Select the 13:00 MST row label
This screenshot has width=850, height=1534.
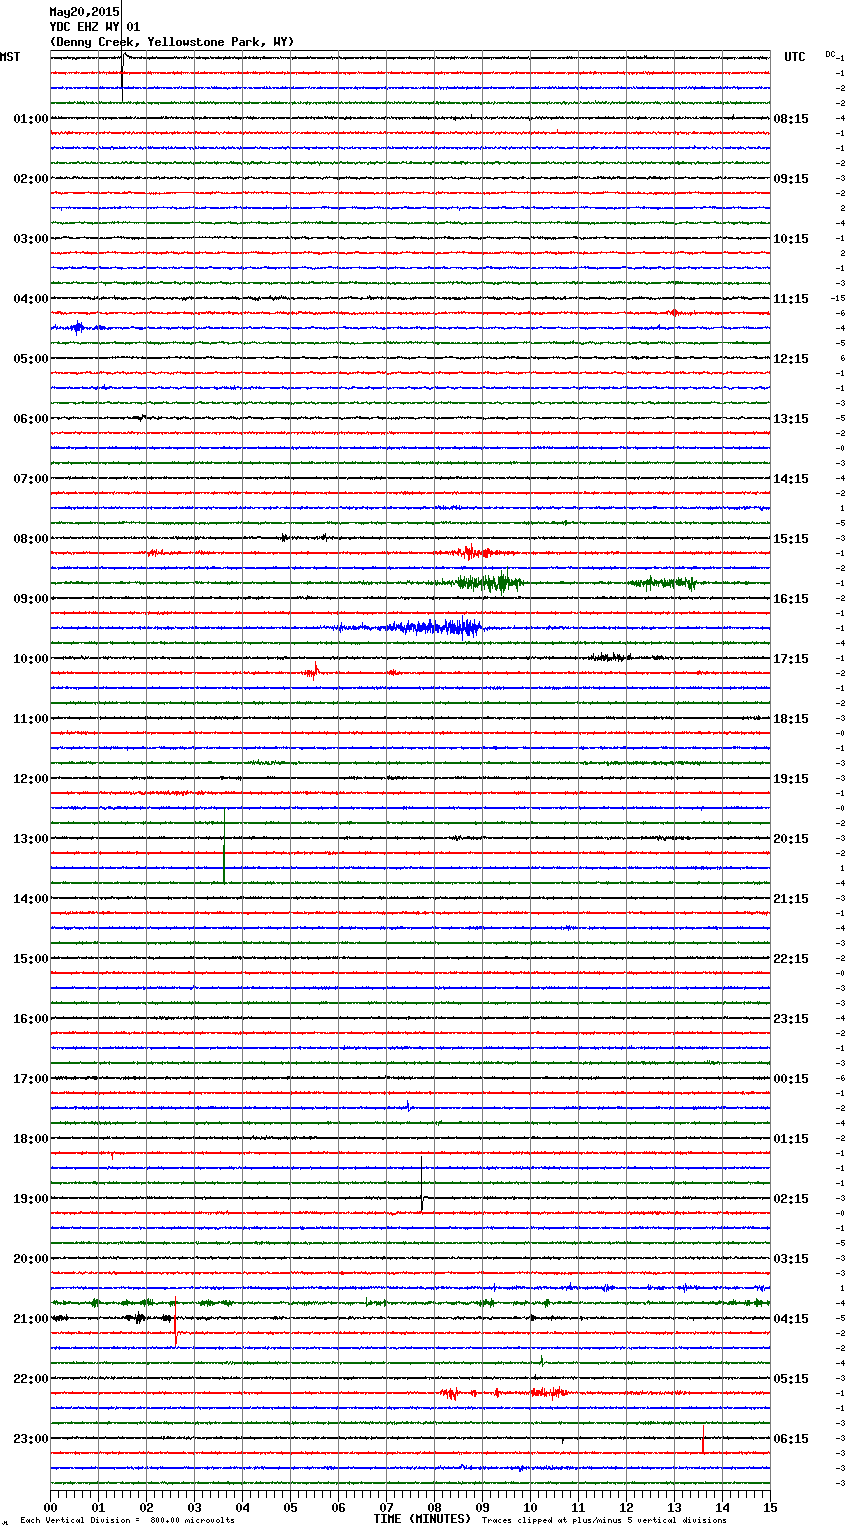point(31,839)
